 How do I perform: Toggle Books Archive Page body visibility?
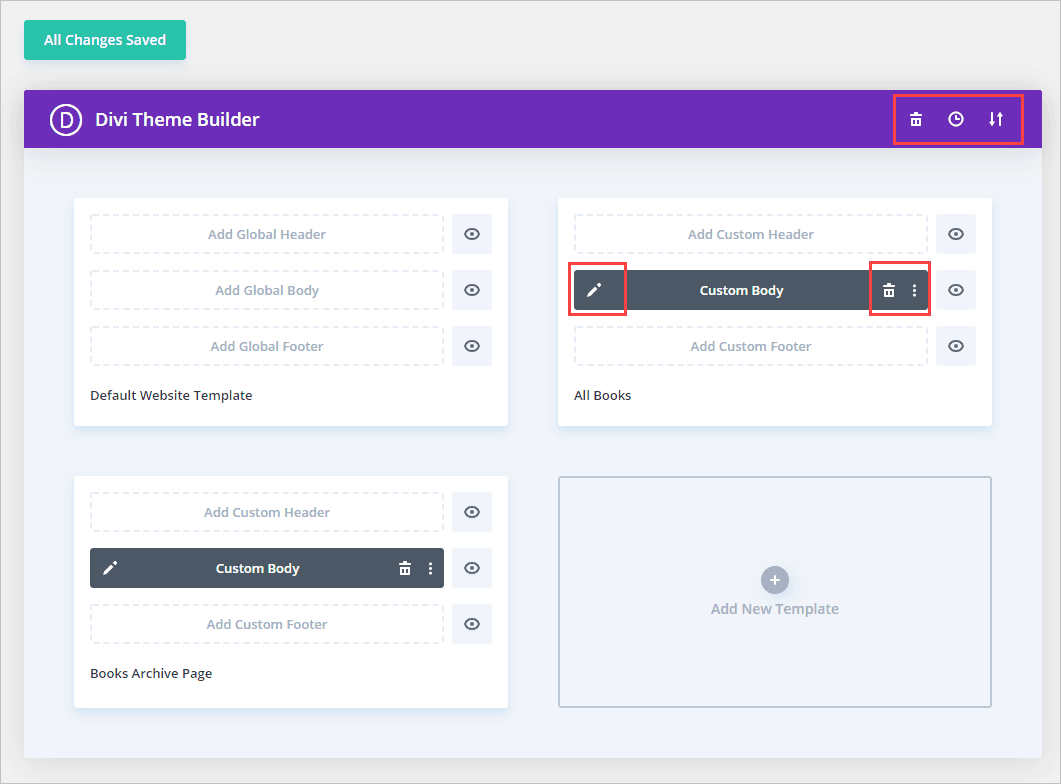[x=472, y=568]
